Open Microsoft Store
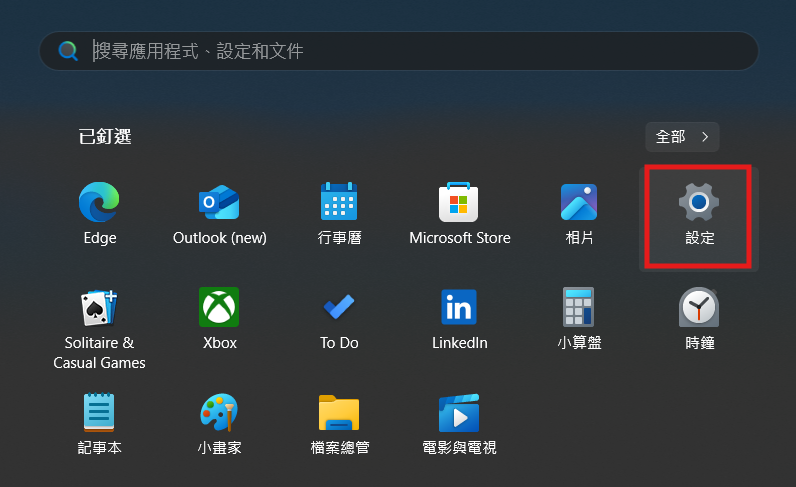 coord(459,214)
